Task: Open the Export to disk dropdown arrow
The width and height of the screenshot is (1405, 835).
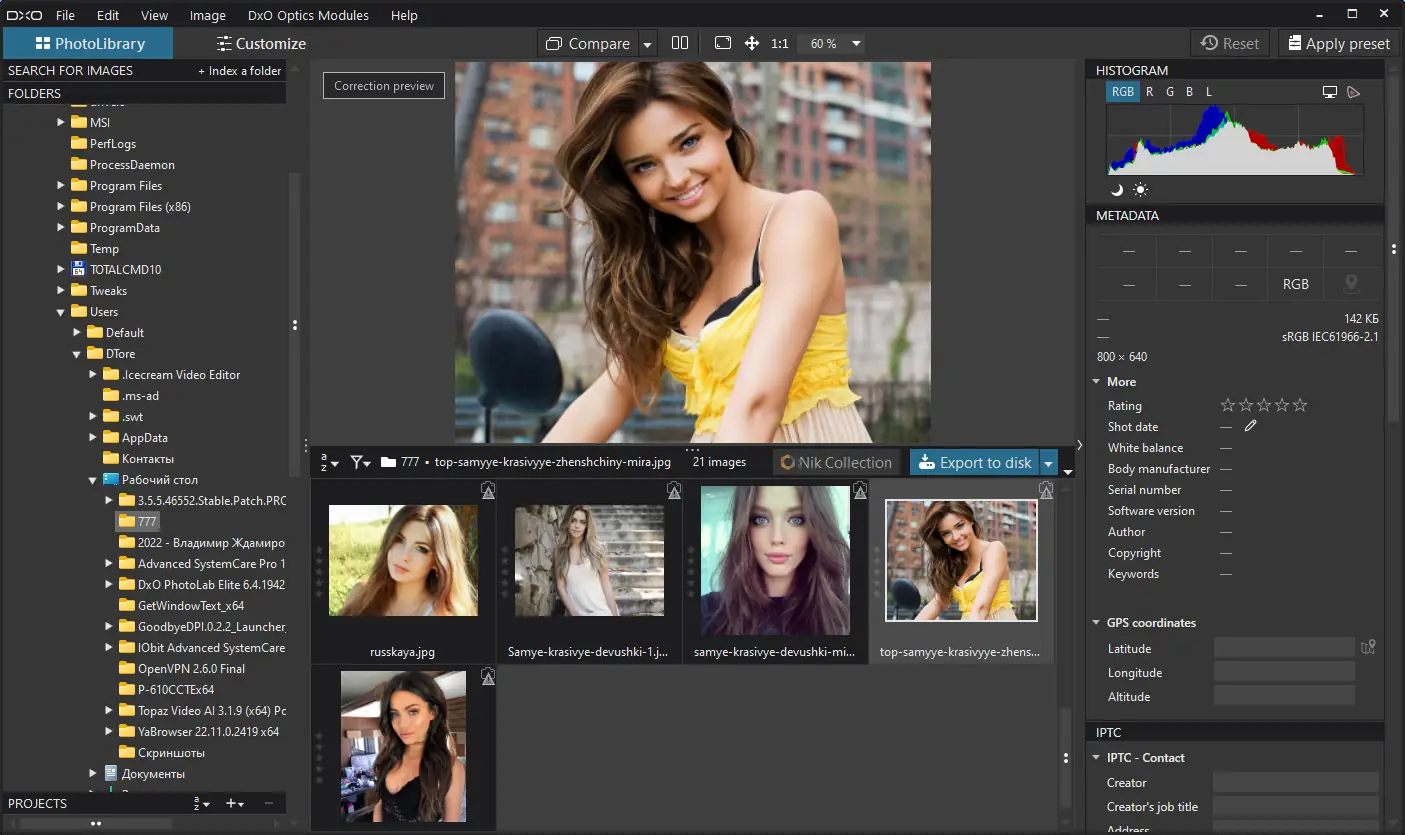Action: (x=1048, y=462)
